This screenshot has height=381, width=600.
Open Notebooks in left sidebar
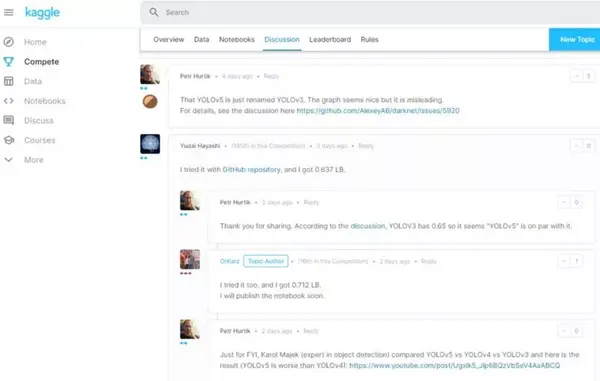[45, 101]
